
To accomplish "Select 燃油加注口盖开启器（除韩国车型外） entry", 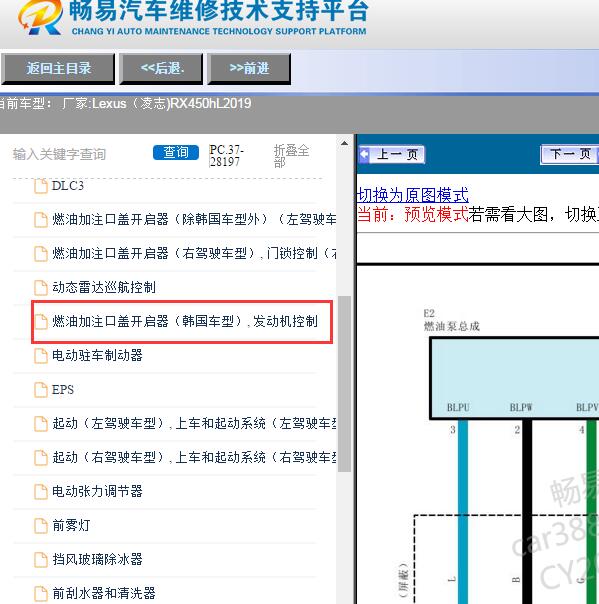I will (194, 220).
